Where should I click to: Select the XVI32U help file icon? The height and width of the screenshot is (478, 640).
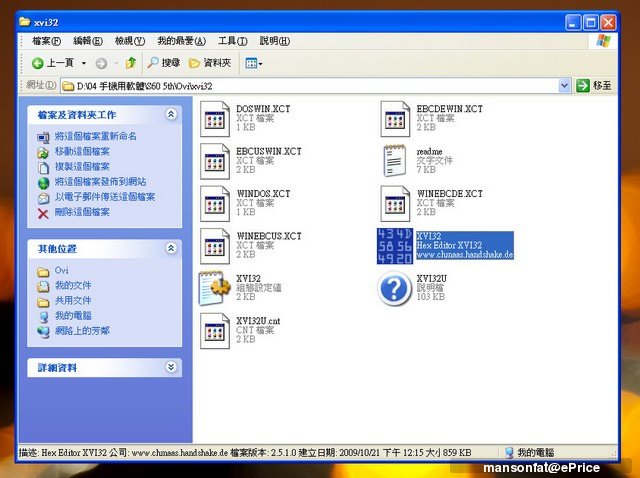(394, 289)
